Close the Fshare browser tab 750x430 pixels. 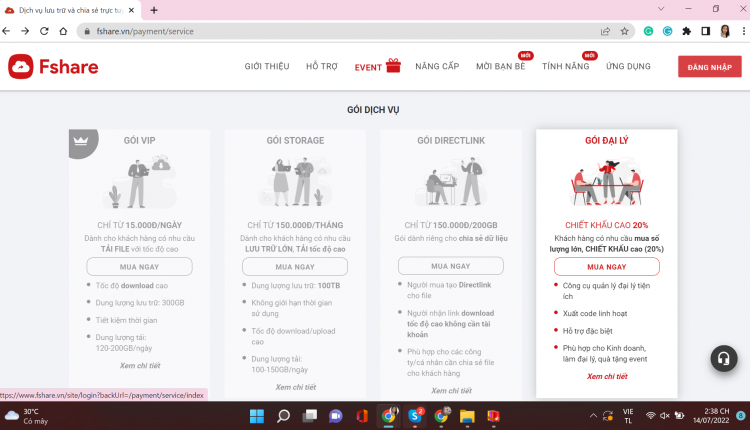tap(132, 10)
